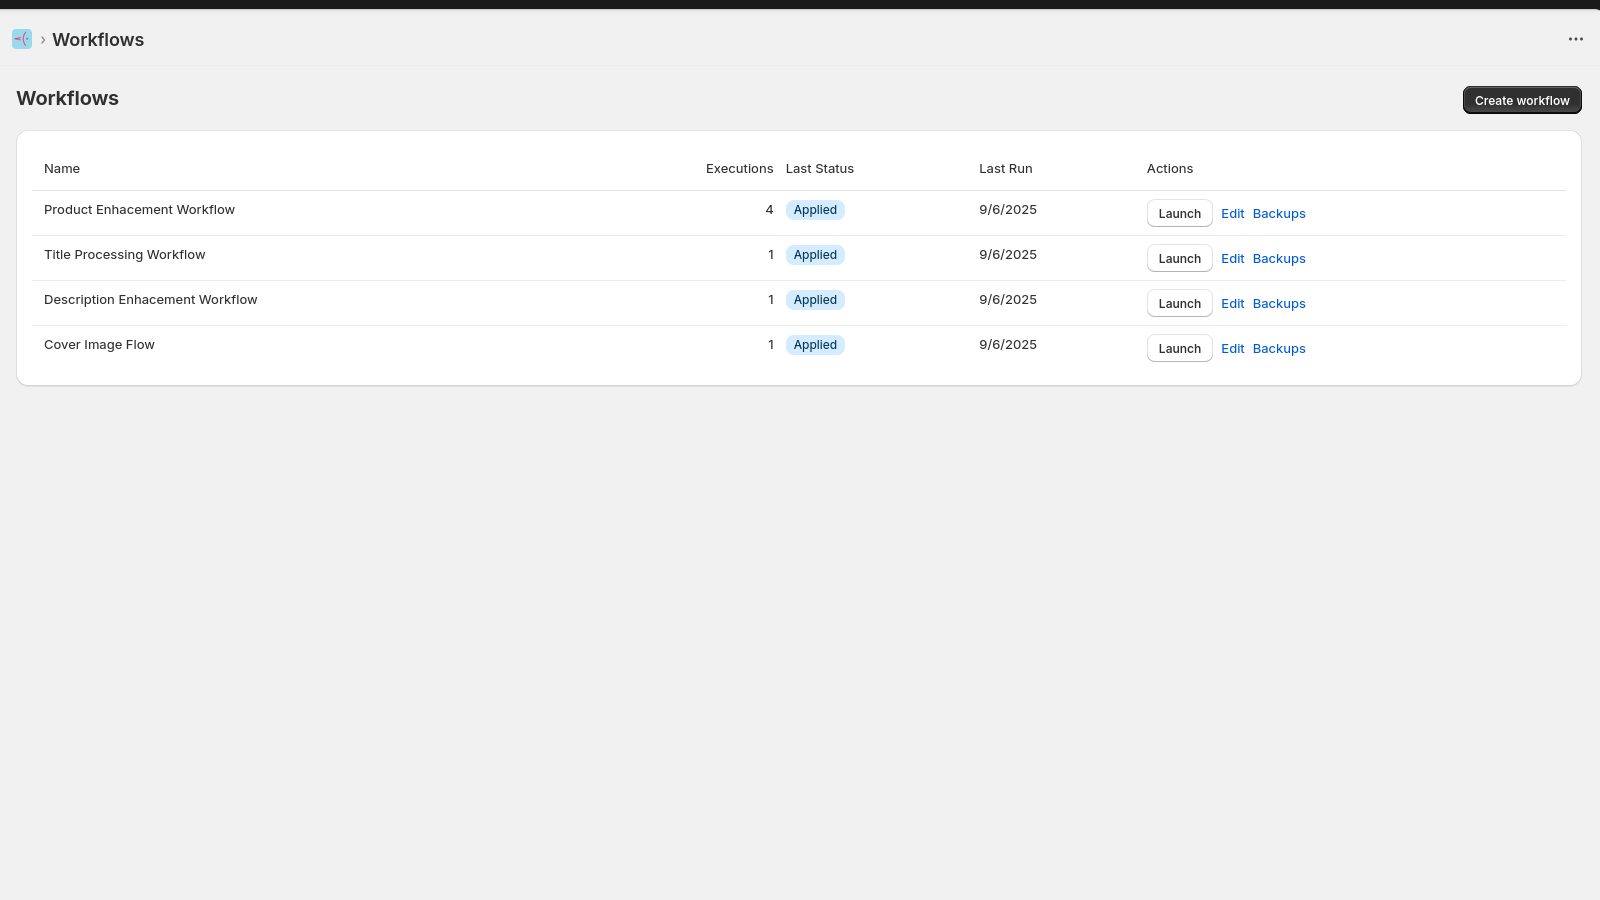Viewport: 1600px width, 900px height.
Task: Click the Workflows breadcrumb label
Action: 98,39
